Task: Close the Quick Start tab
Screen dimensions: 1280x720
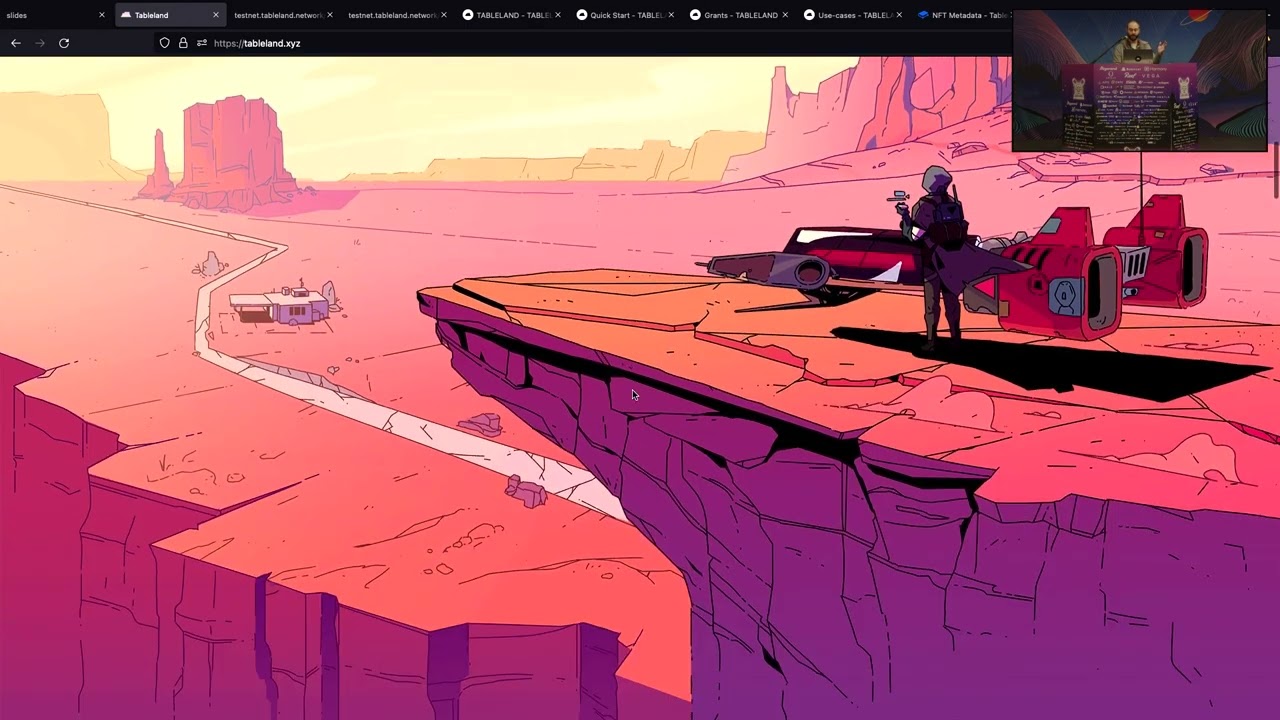Action: (671, 15)
